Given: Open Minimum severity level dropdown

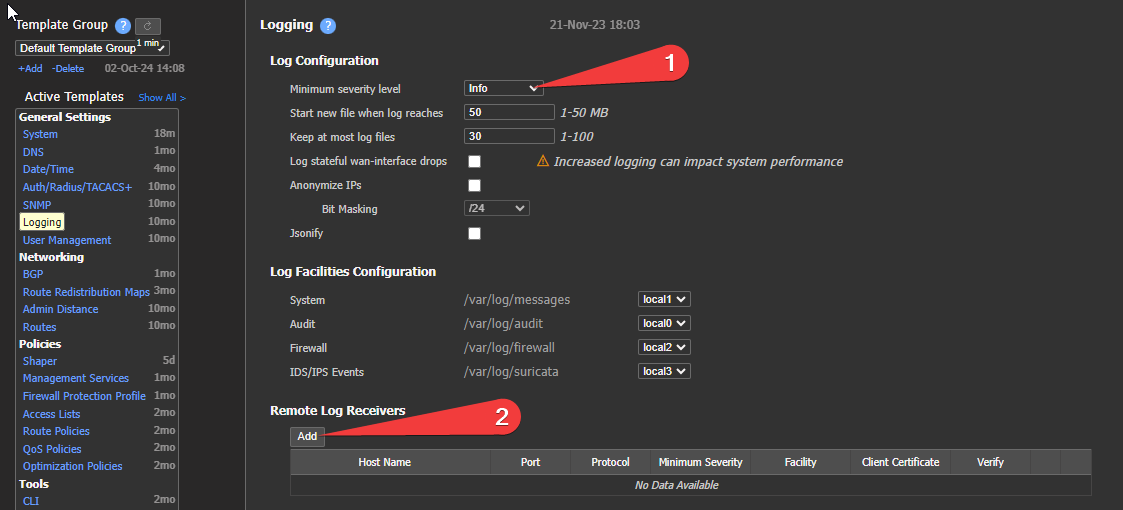Looking at the screenshot, I should click(x=503, y=88).
